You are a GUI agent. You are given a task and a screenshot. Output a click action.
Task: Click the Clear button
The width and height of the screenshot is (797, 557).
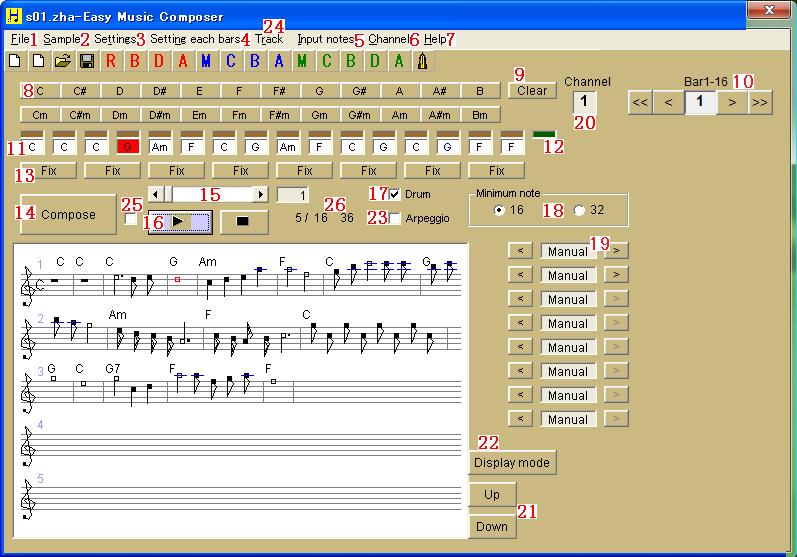coord(532,90)
